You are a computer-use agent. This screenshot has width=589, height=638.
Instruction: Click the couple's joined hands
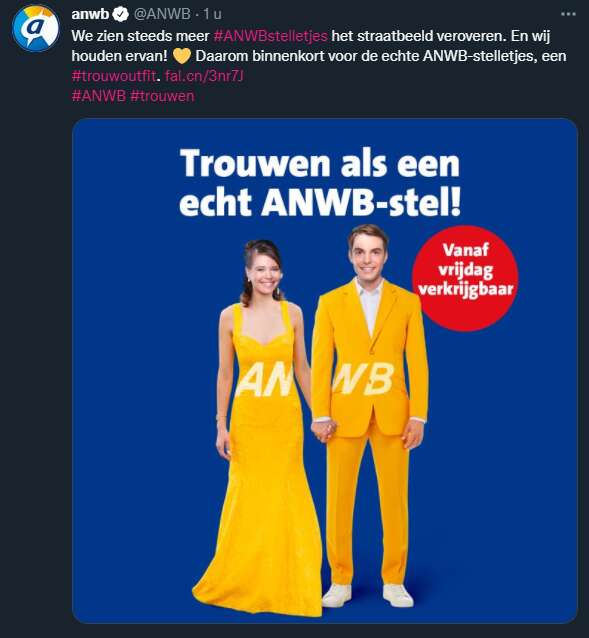[x=324, y=431]
